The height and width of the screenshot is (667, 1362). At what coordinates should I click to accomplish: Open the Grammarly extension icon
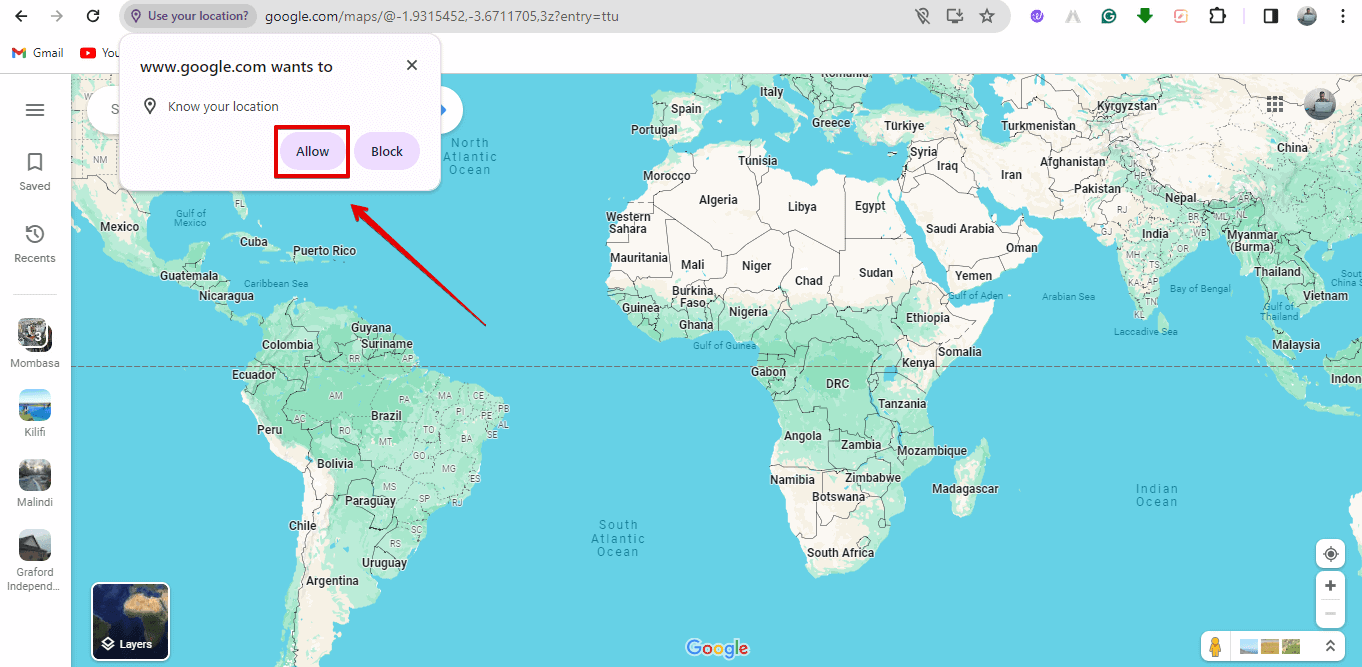tap(1108, 16)
